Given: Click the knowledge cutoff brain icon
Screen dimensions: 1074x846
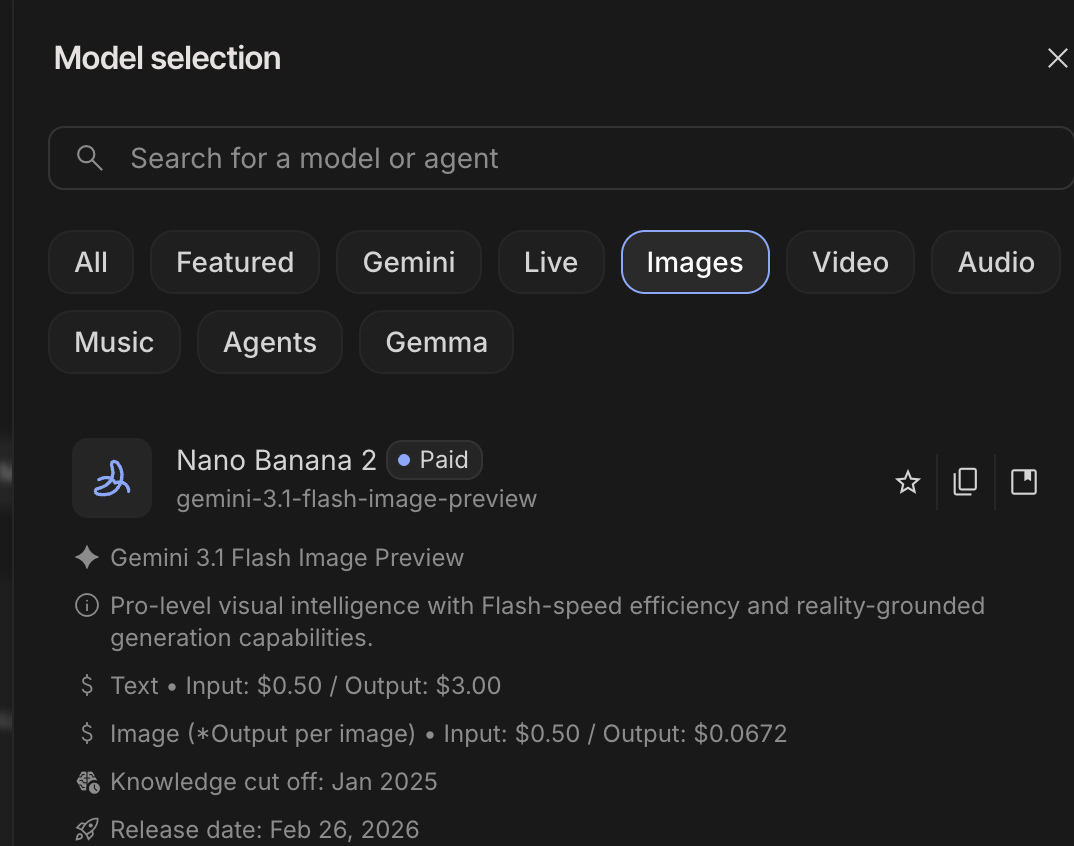Looking at the screenshot, I should pyautogui.click(x=88, y=782).
